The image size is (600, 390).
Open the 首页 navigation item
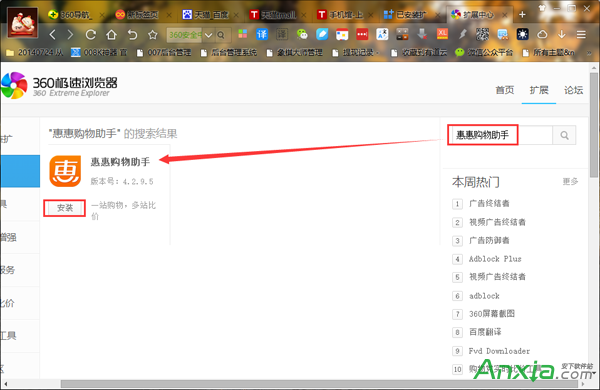(x=505, y=90)
